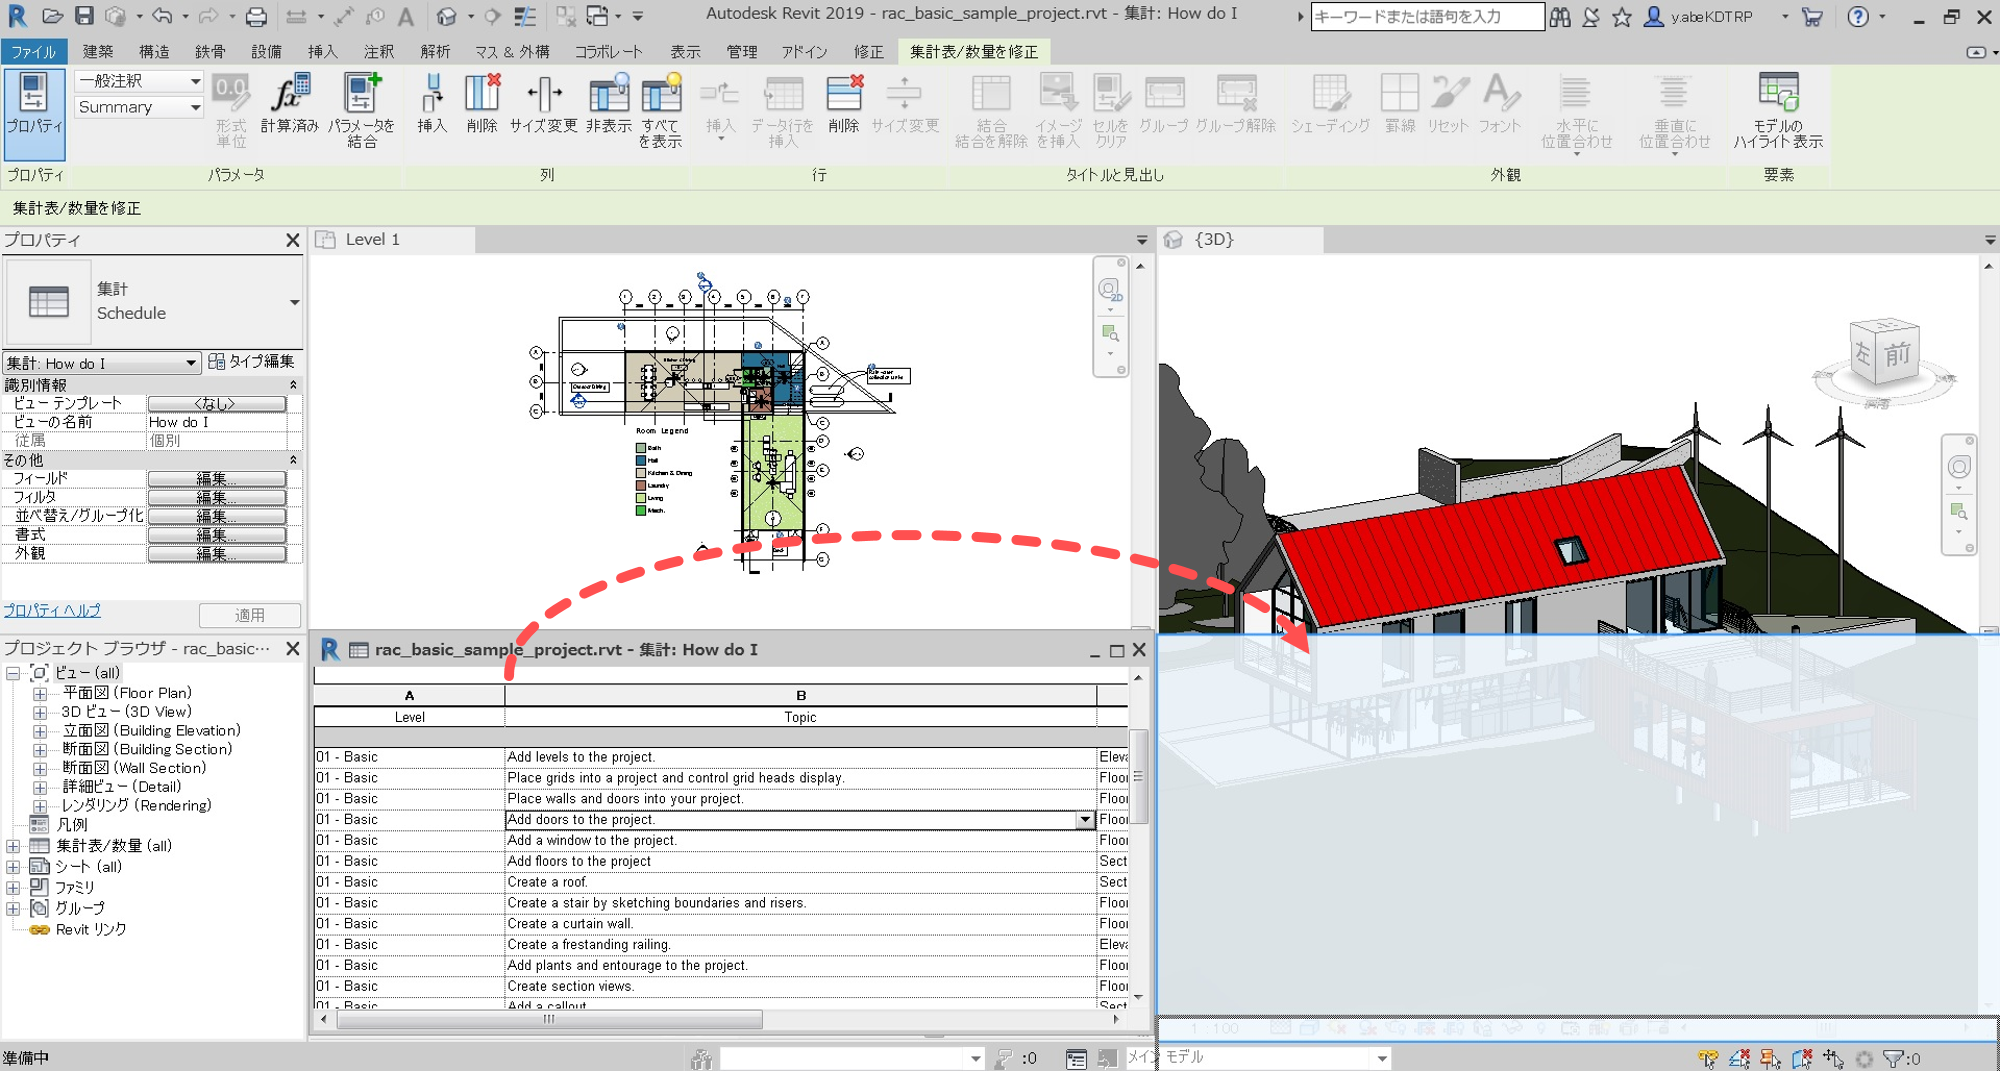This screenshot has height=1071, width=2000.
Task: Click the filter icon in status bar
Action: click(x=1892, y=1058)
